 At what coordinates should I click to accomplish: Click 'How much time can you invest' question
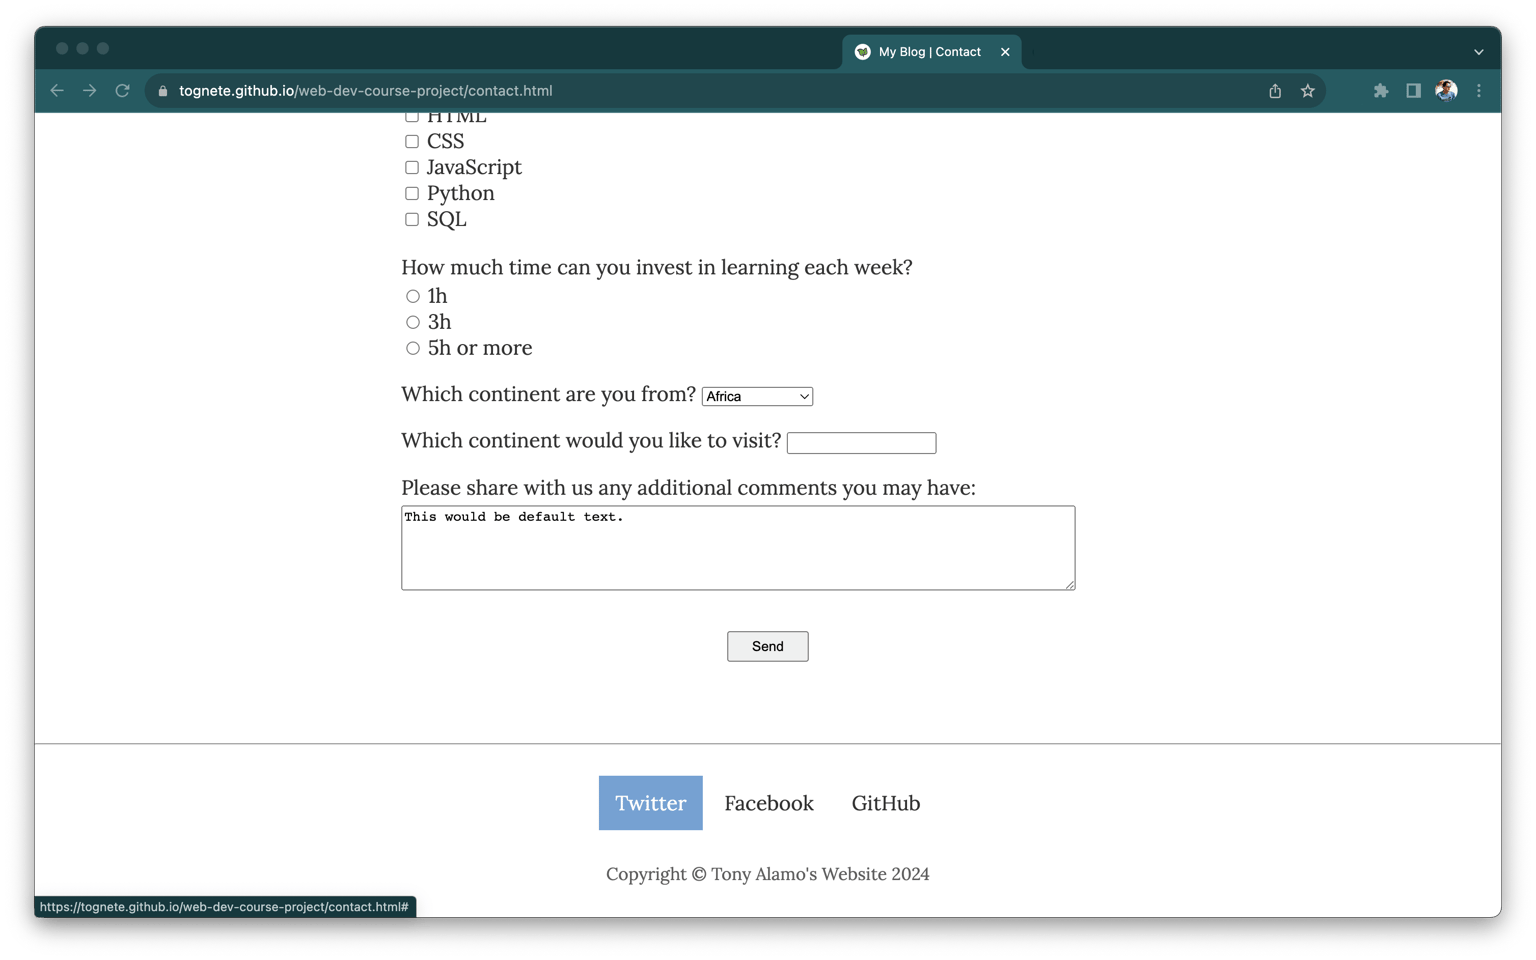[657, 268]
